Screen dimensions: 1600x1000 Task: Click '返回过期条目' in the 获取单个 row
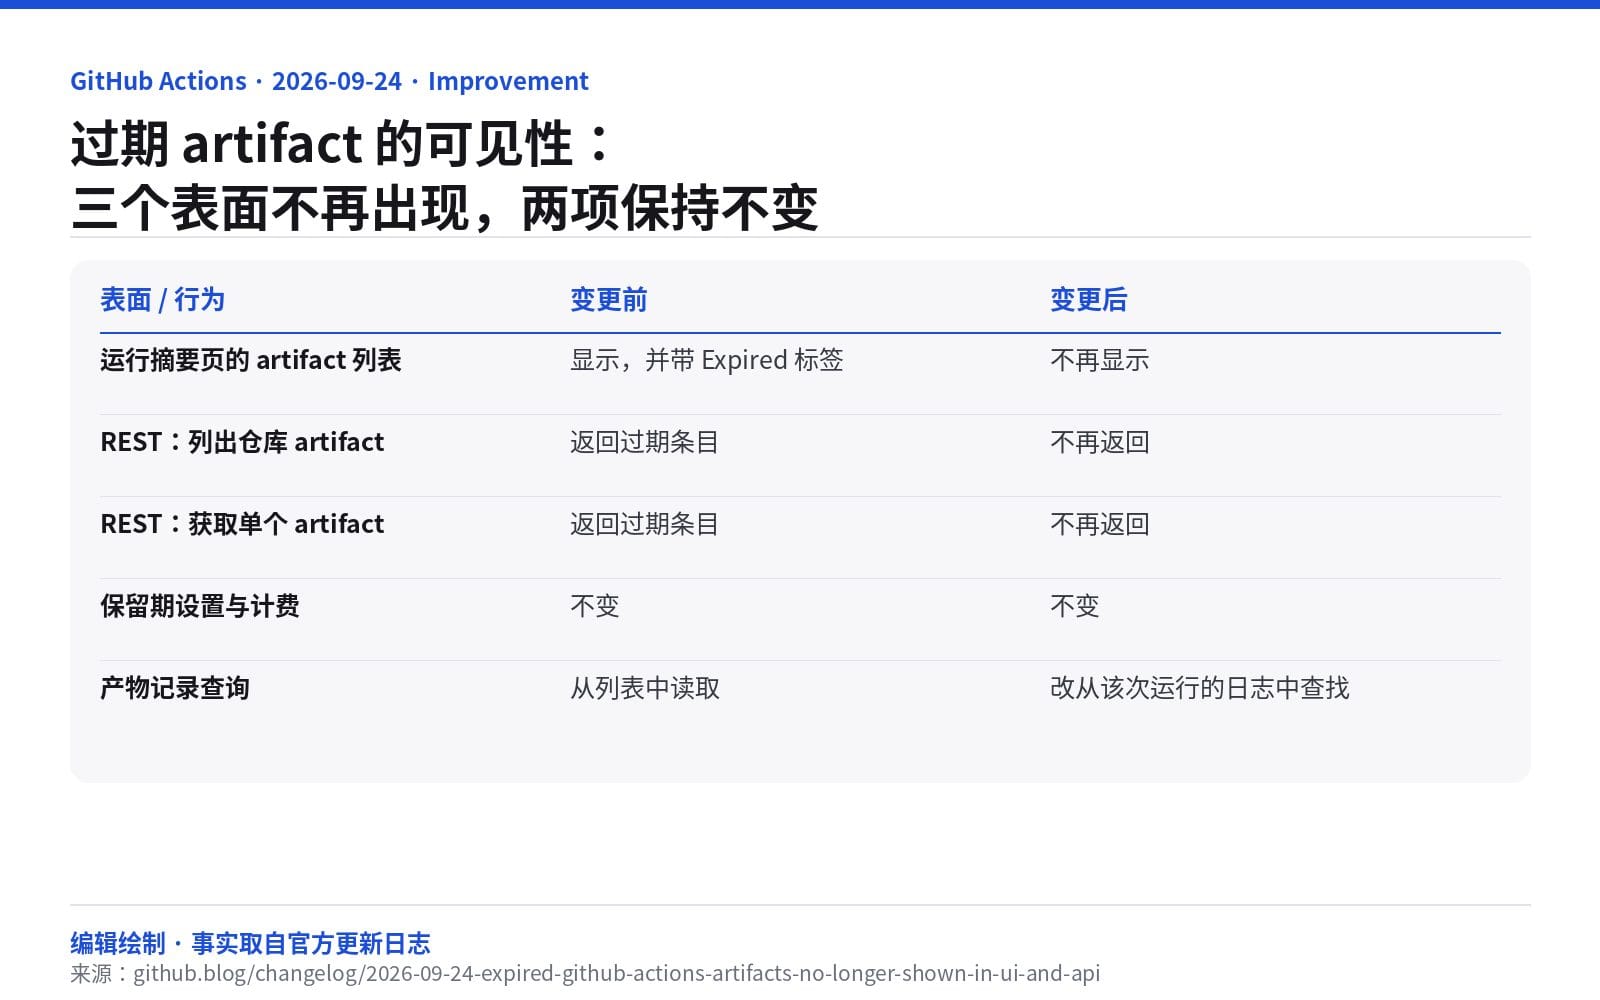(644, 524)
